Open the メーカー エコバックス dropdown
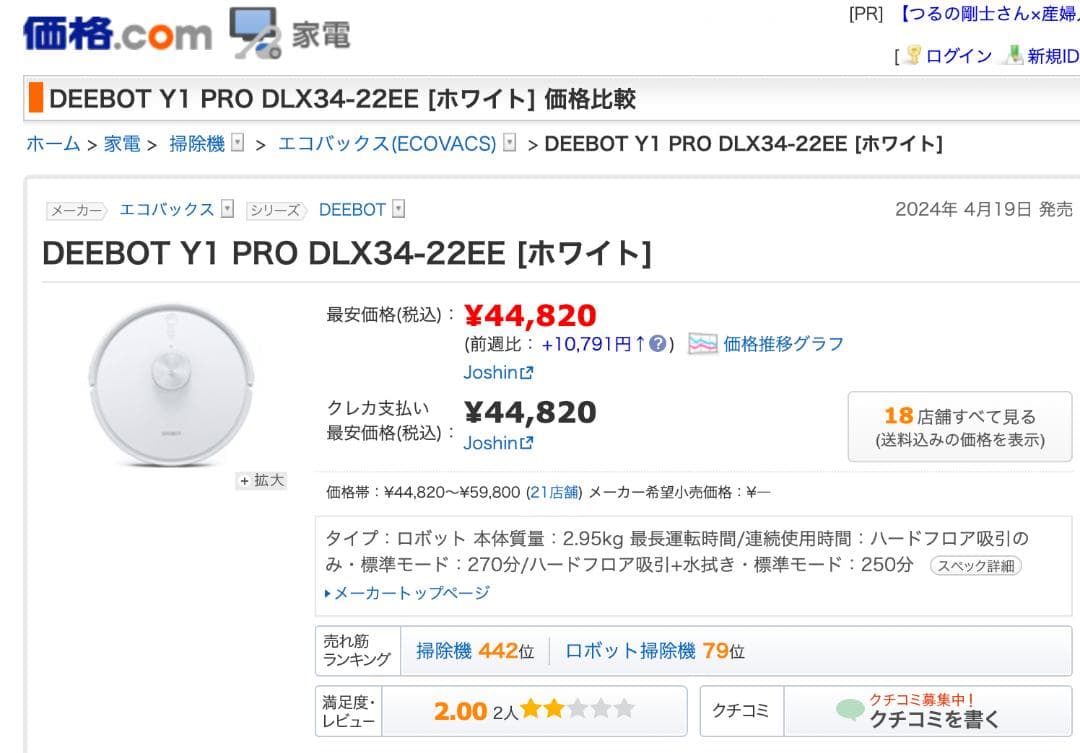Screen dimensions: 1080x753 click(226, 209)
